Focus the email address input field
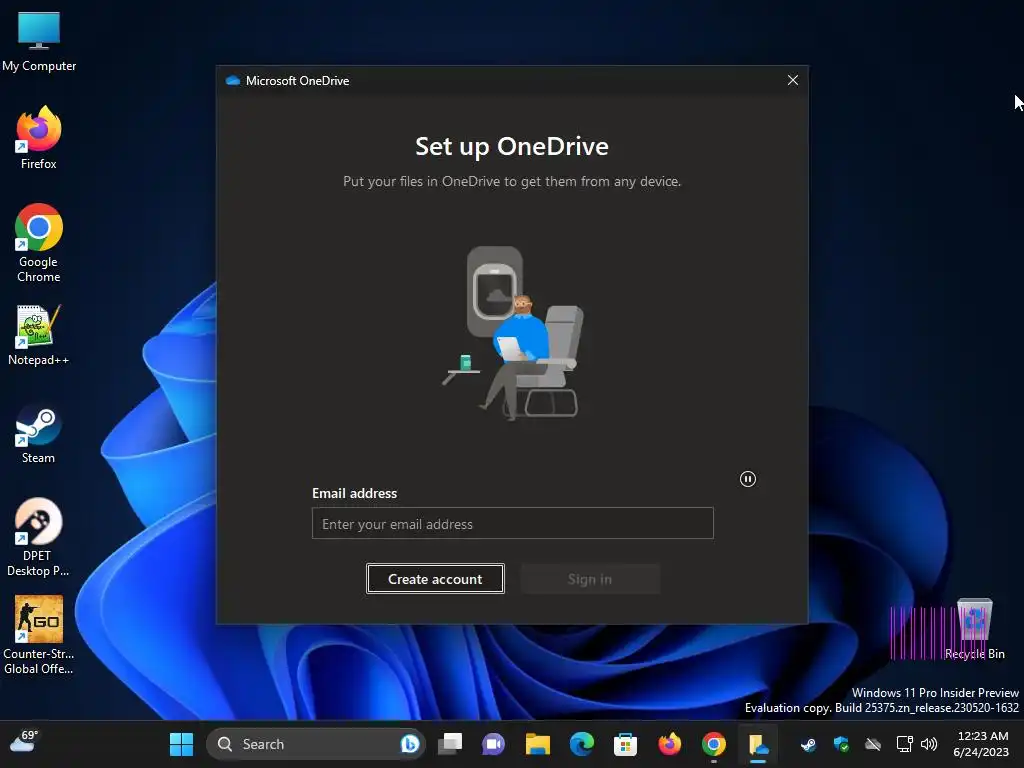The height and width of the screenshot is (768, 1024). coord(513,523)
